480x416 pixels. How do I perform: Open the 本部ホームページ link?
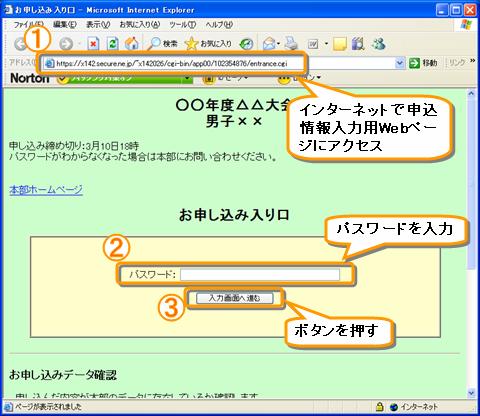[46, 190]
